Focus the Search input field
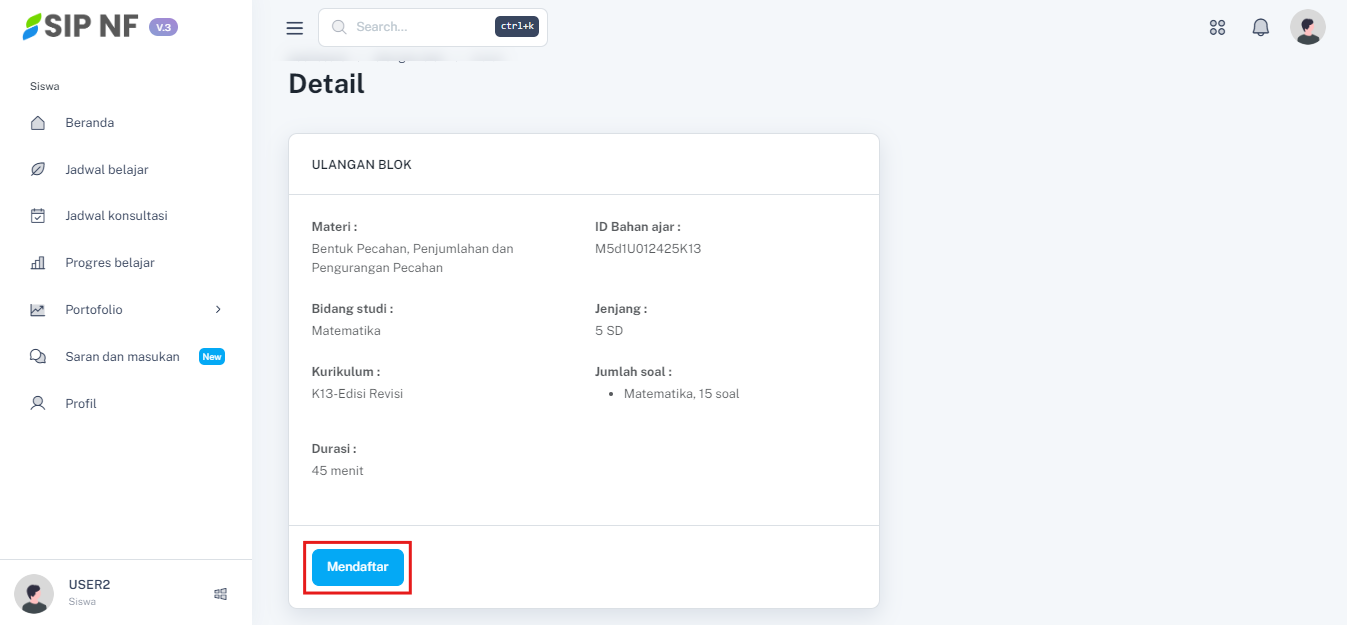 coord(420,27)
